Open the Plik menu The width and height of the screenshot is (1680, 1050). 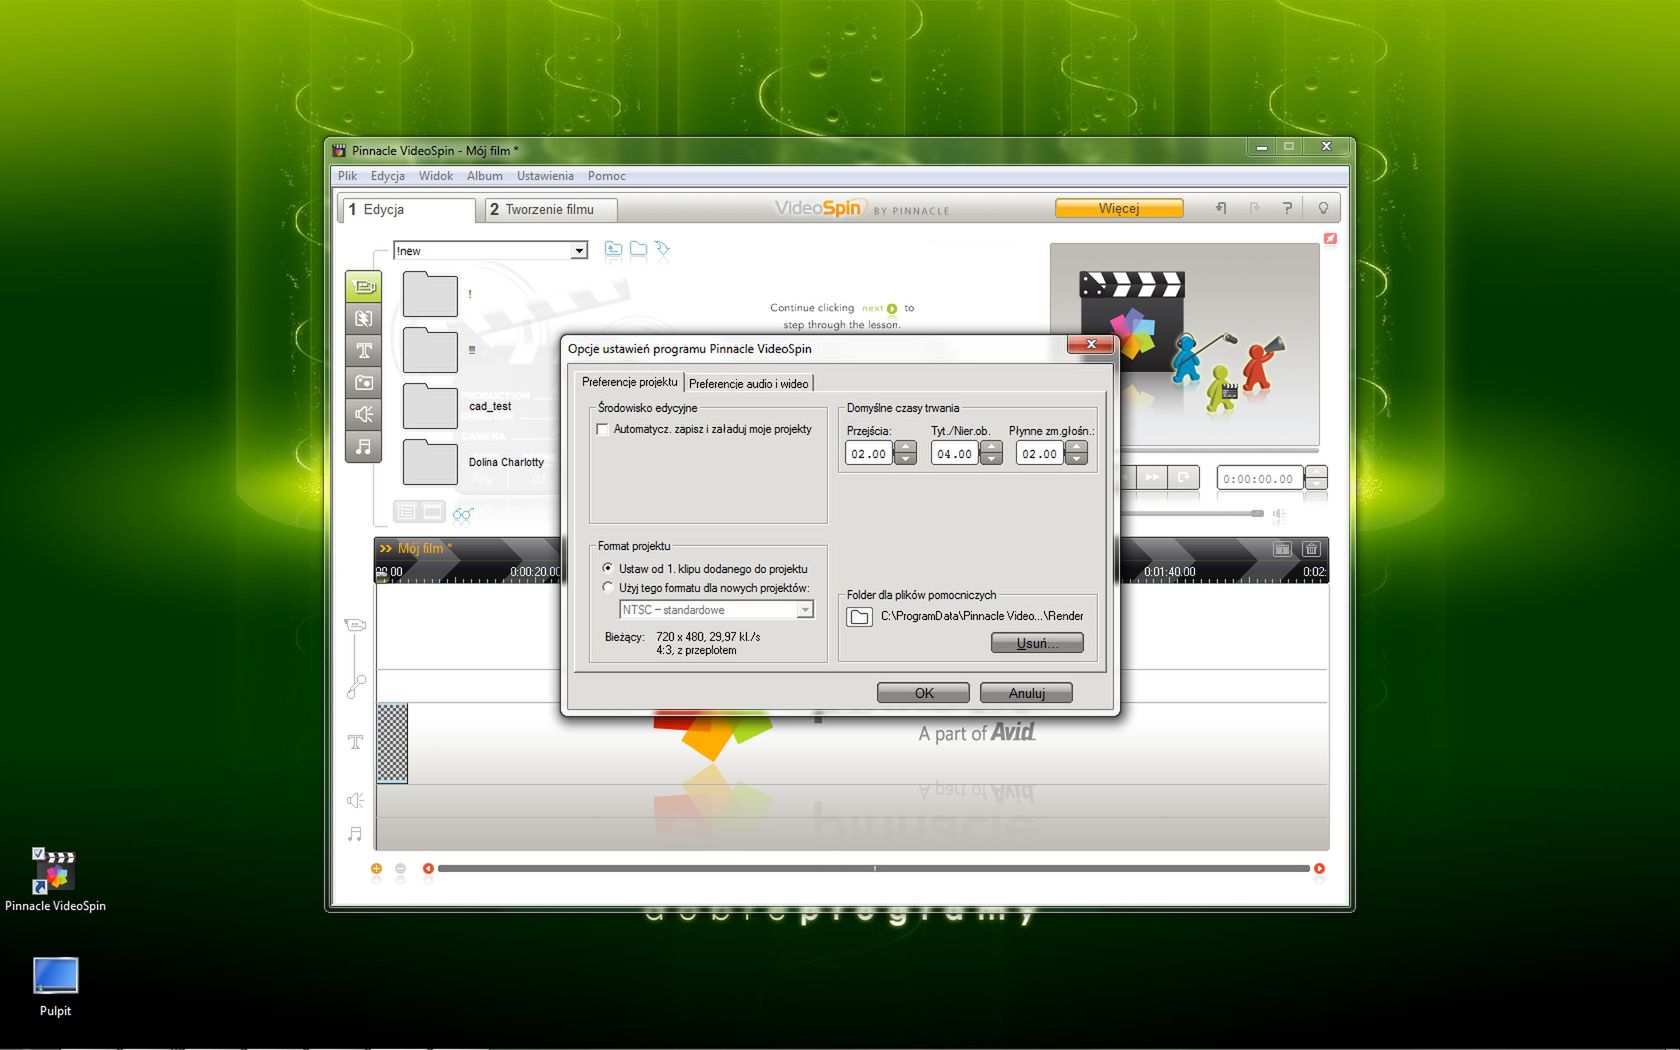pos(347,176)
